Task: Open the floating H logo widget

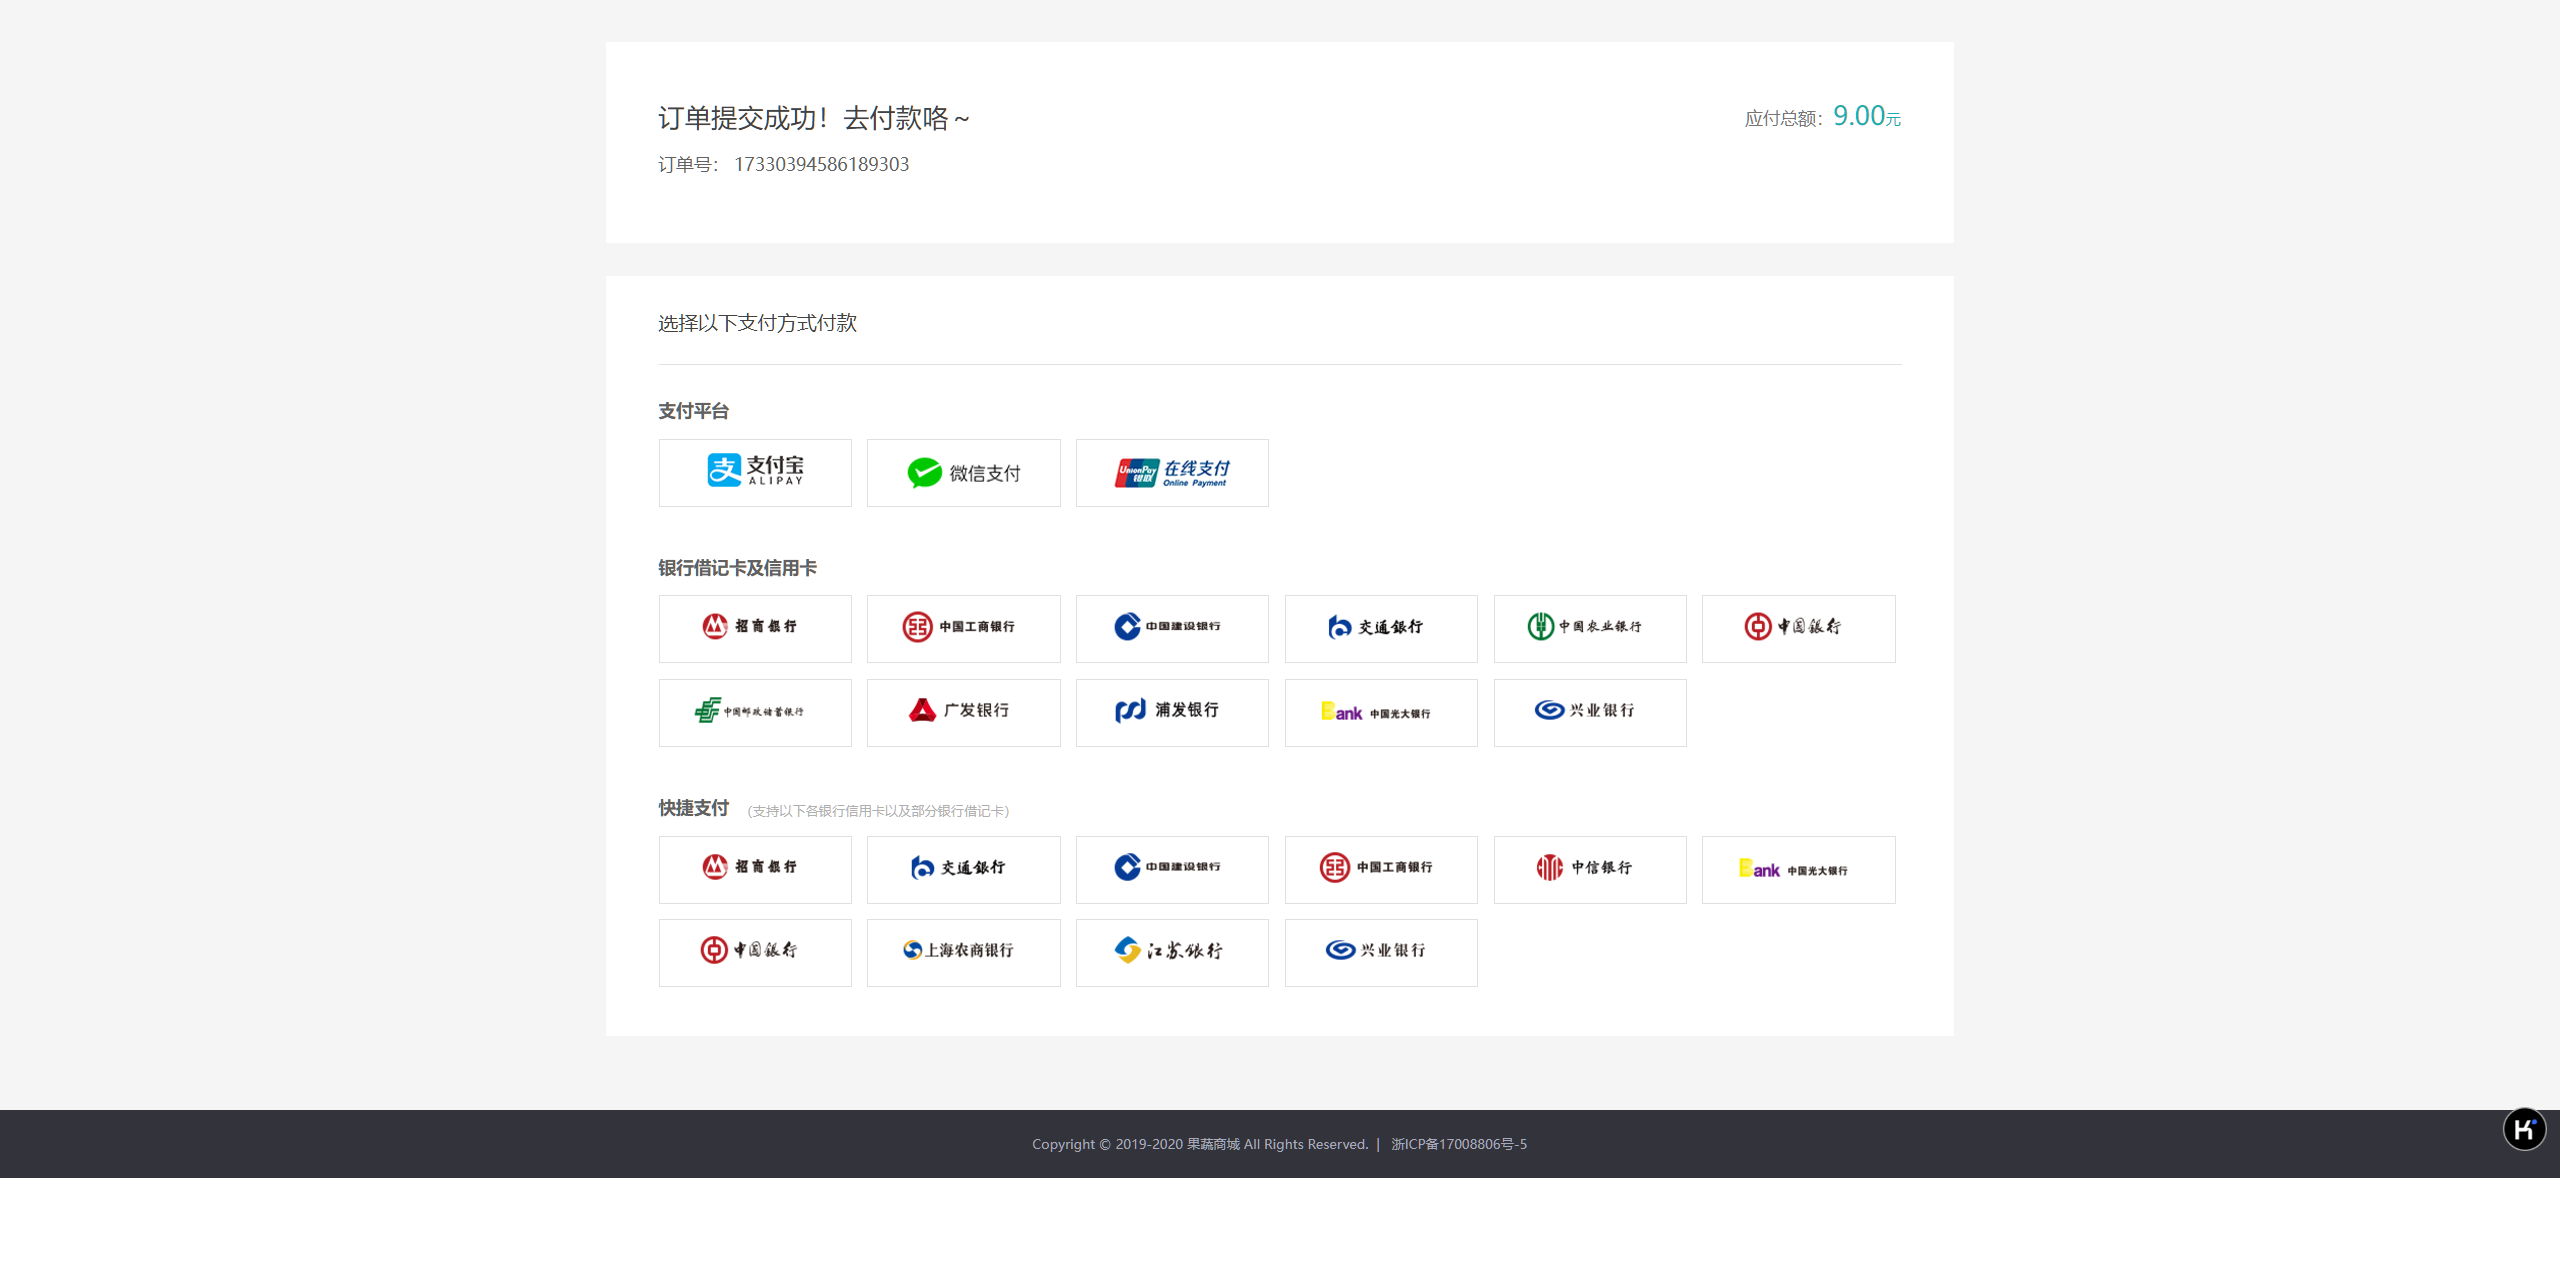Action: coord(2524,1130)
